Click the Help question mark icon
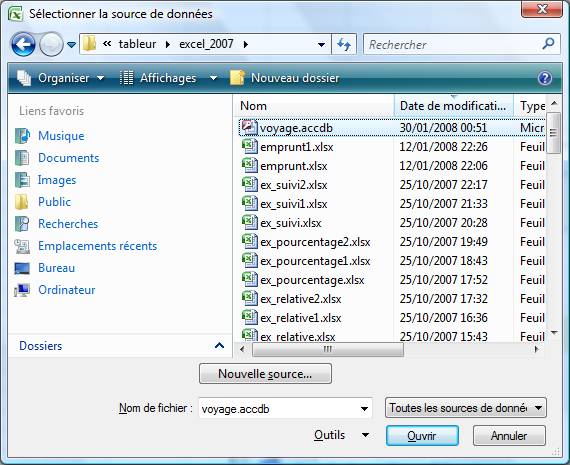 [545, 78]
